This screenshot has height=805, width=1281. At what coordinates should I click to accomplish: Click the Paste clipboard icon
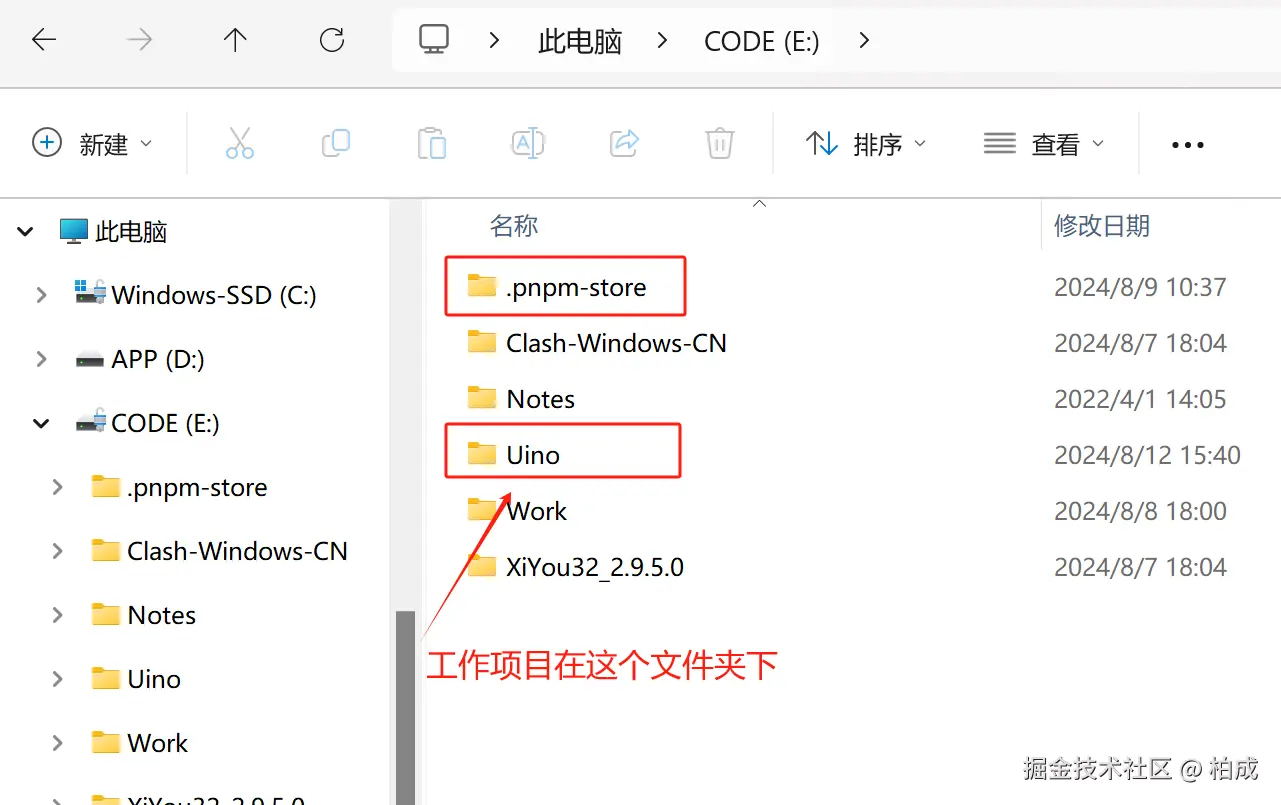[x=432, y=144]
